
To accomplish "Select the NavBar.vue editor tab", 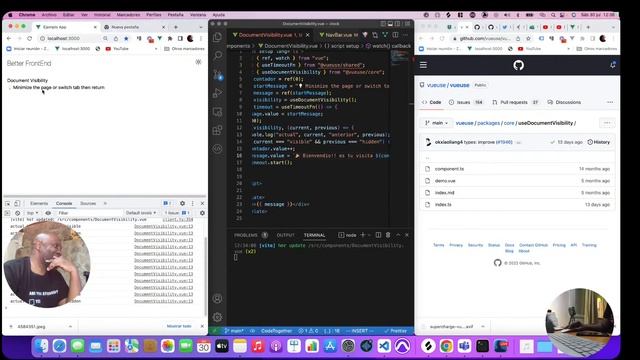I will (x=338, y=35).
